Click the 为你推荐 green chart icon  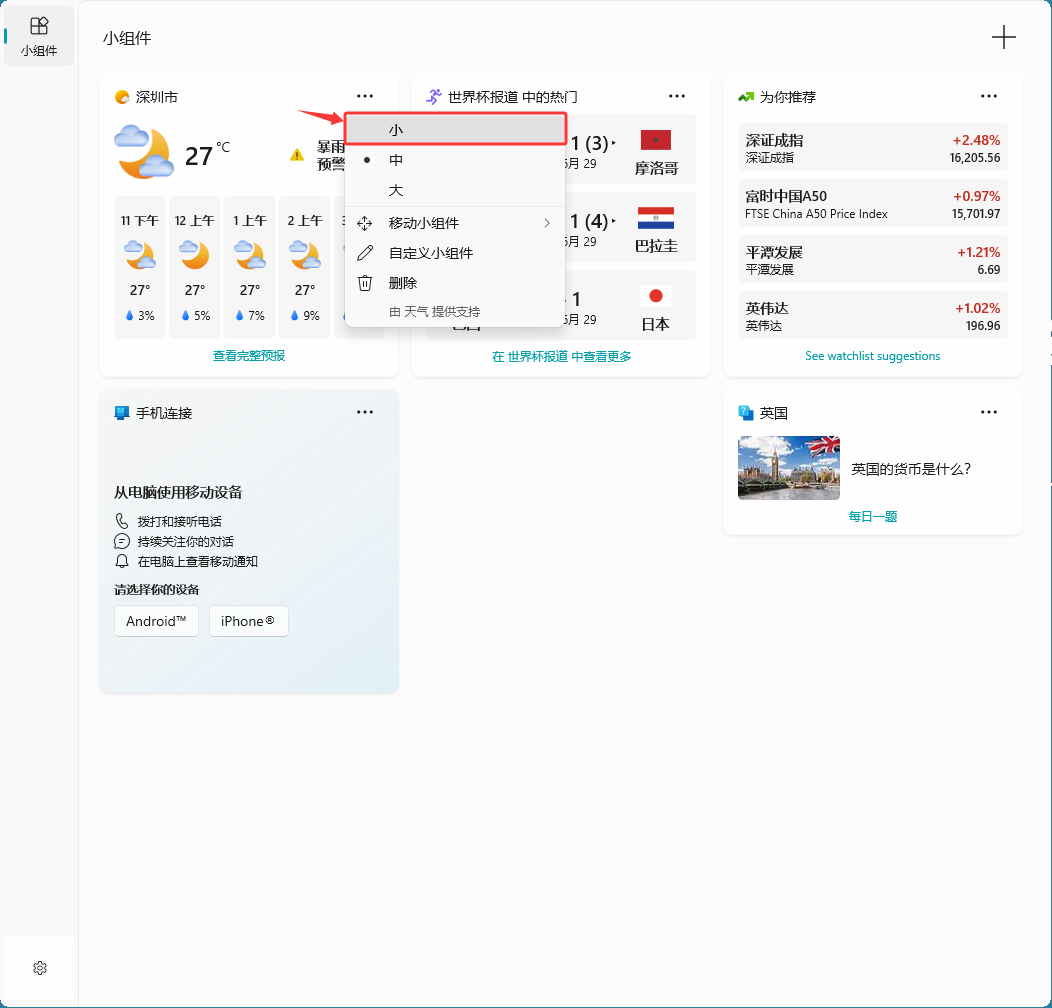pos(746,97)
